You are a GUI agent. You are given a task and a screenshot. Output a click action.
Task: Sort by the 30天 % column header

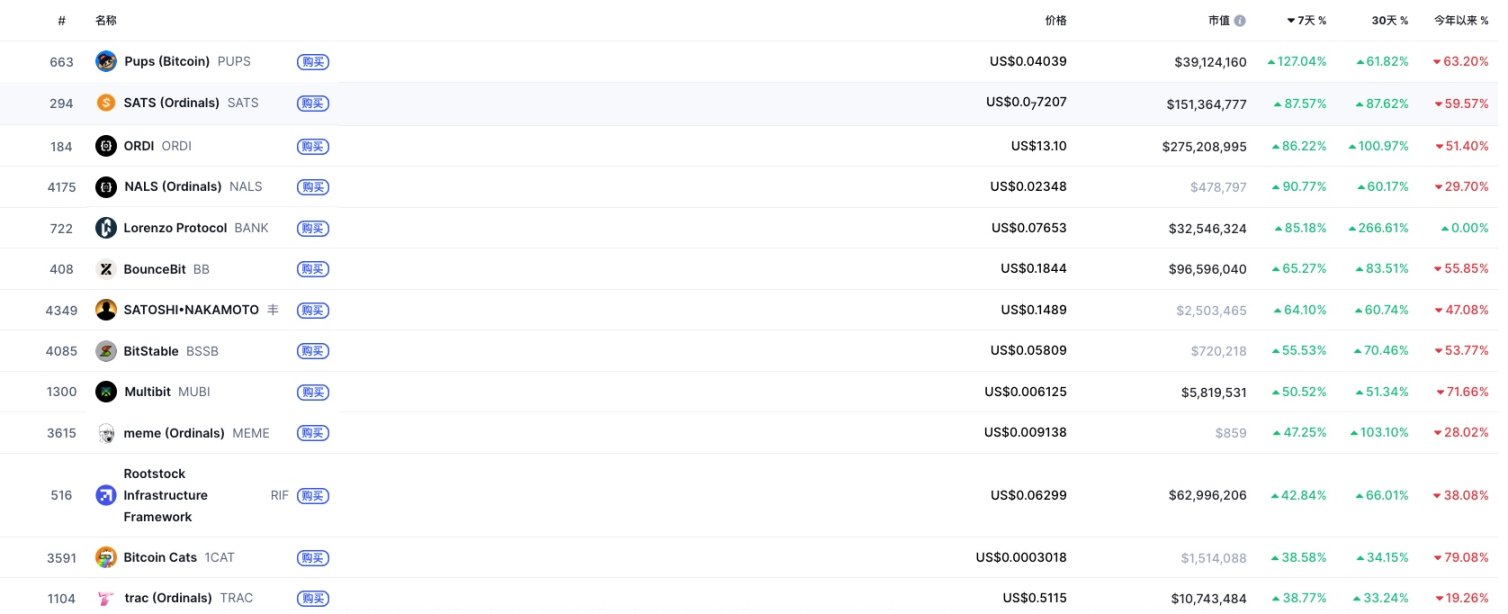click(1390, 21)
